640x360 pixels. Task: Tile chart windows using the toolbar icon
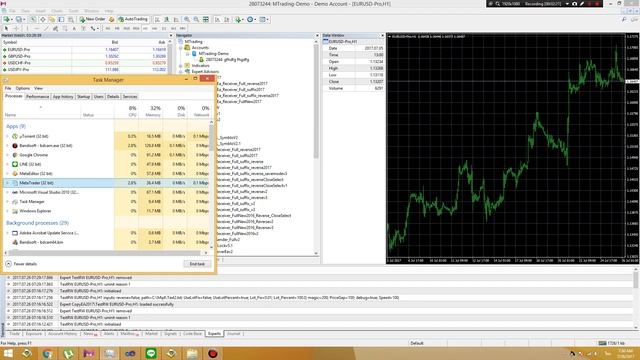(x=206, y=19)
